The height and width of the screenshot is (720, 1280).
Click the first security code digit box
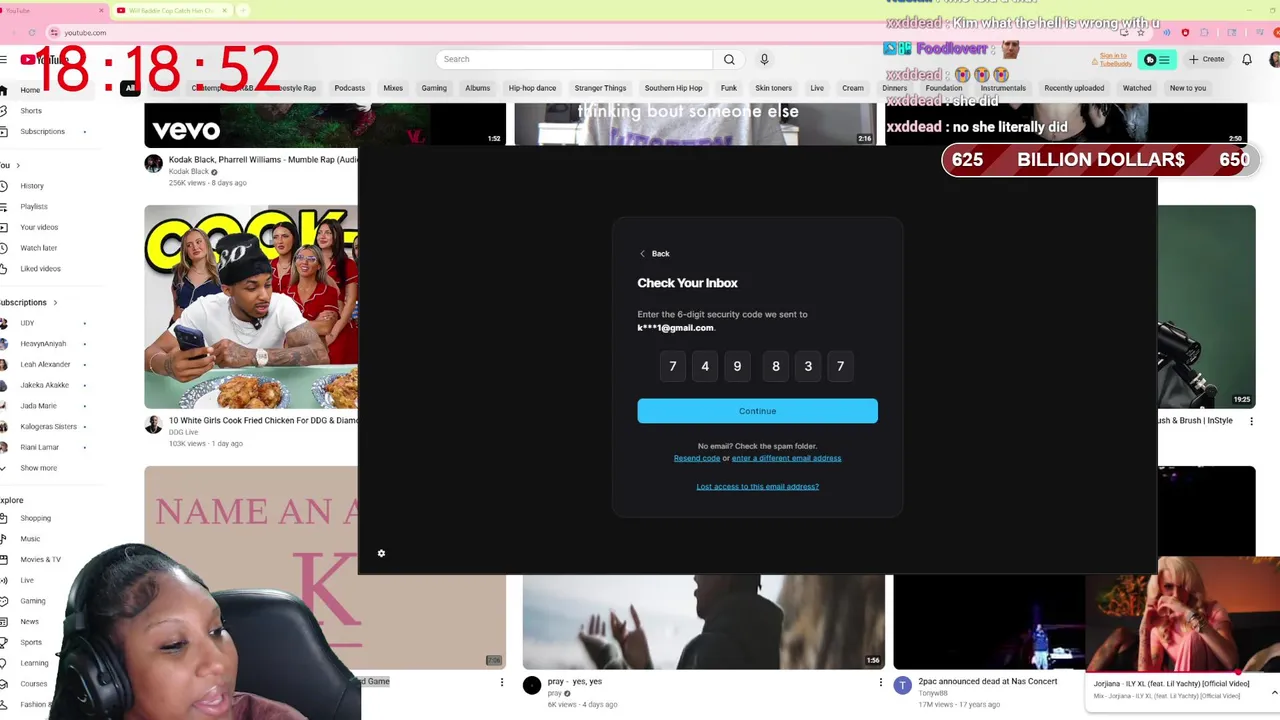(673, 366)
